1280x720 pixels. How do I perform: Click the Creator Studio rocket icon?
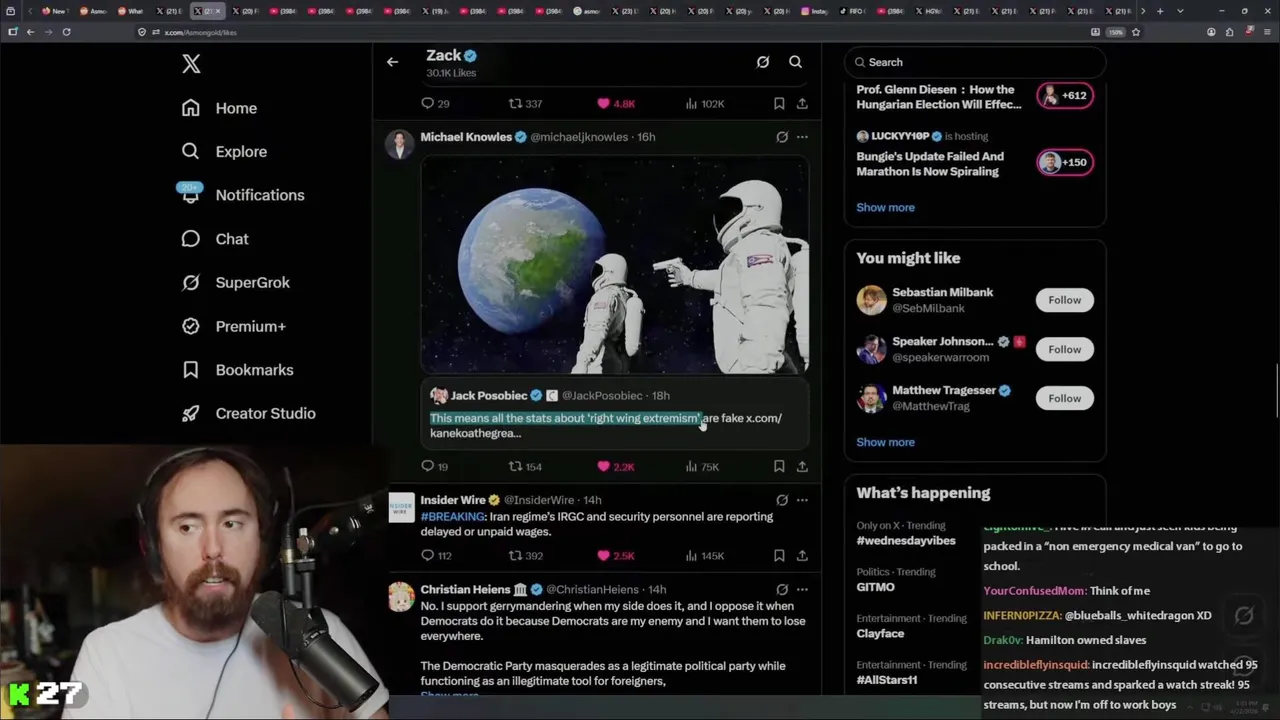point(191,413)
